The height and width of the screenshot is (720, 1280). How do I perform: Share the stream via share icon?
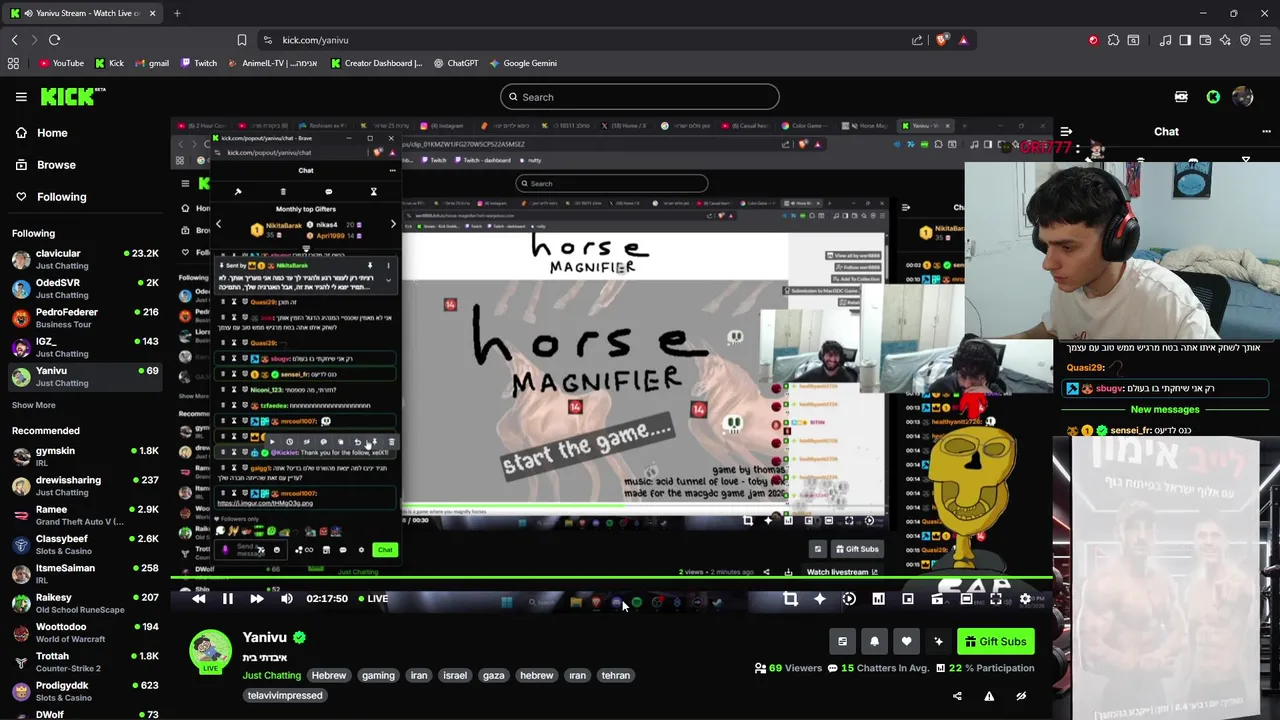coord(957,696)
